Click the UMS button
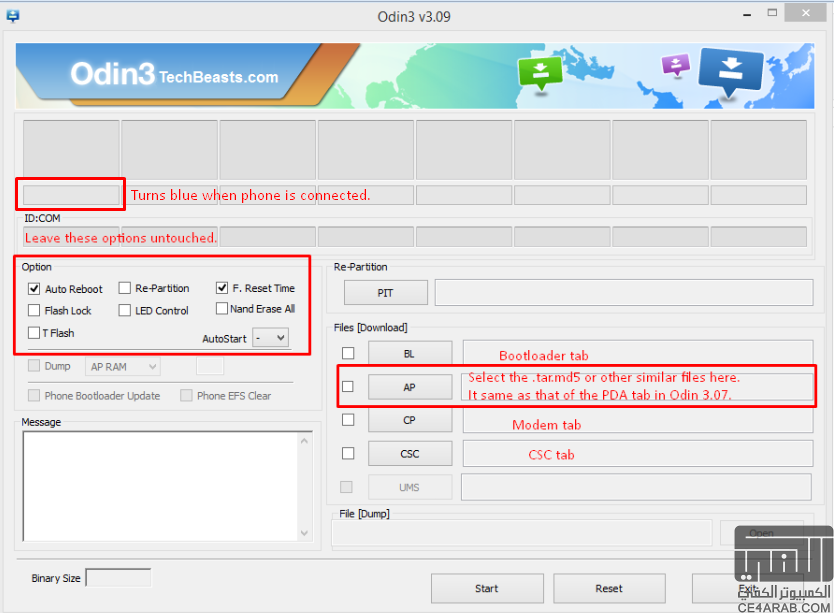The height and width of the screenshot is (613, 834). 410,487
